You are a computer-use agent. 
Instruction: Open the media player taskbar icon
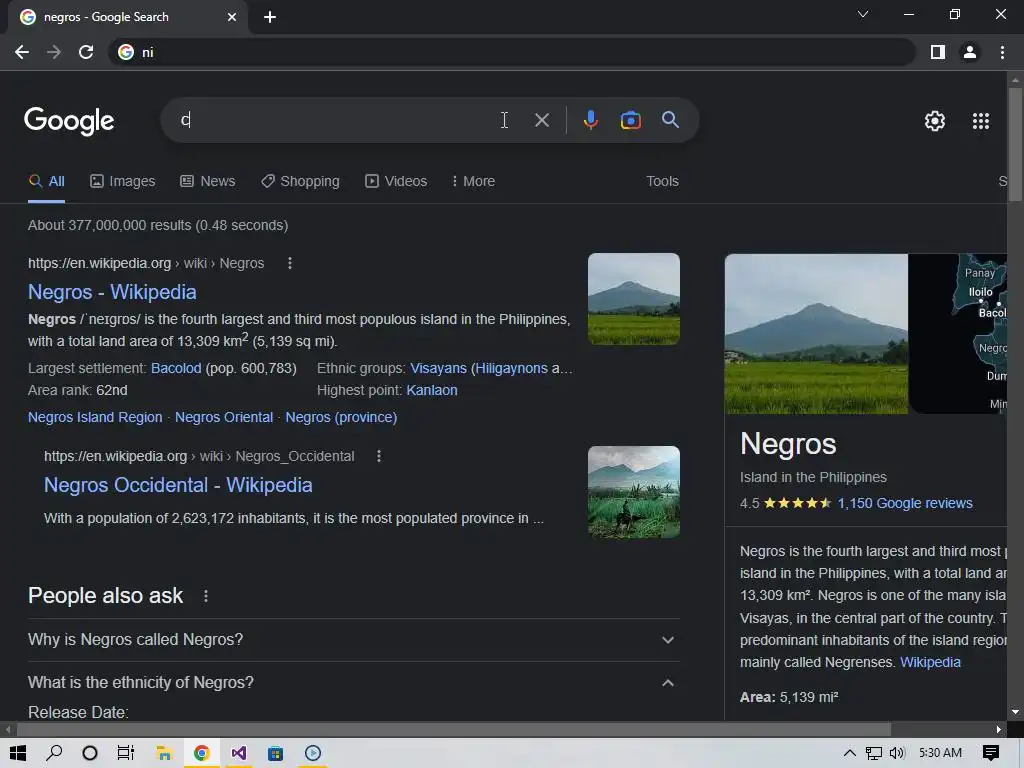313,753
